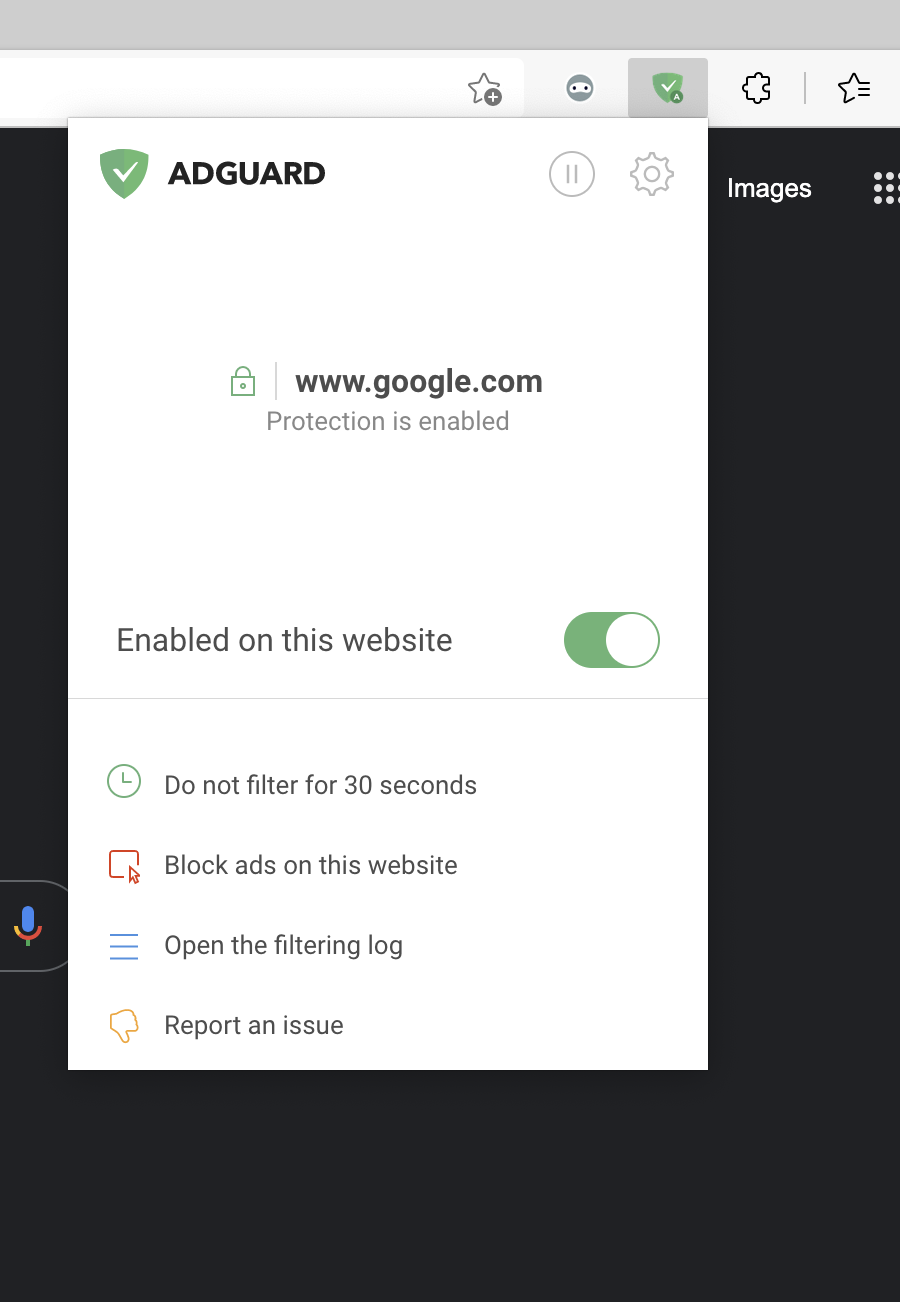Open AdGuard settings via the gear icon
Image resolution: width=900 pixels, height=1302 pixels.
pos(651,173)
